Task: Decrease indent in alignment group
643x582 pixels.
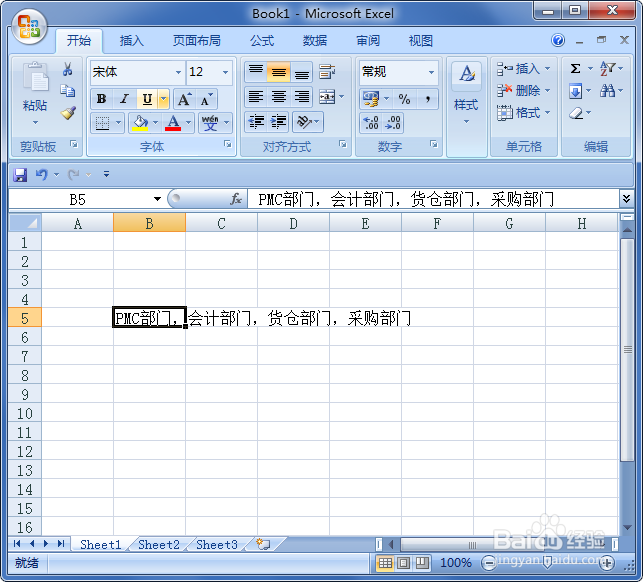Action: 256,122
